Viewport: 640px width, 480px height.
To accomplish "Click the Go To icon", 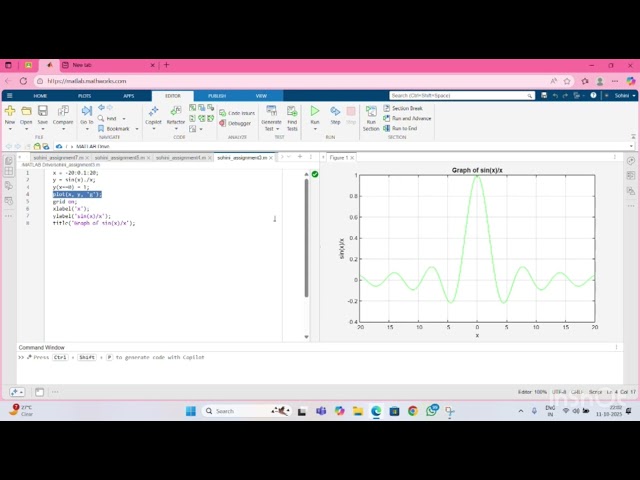I will (87, 111).
